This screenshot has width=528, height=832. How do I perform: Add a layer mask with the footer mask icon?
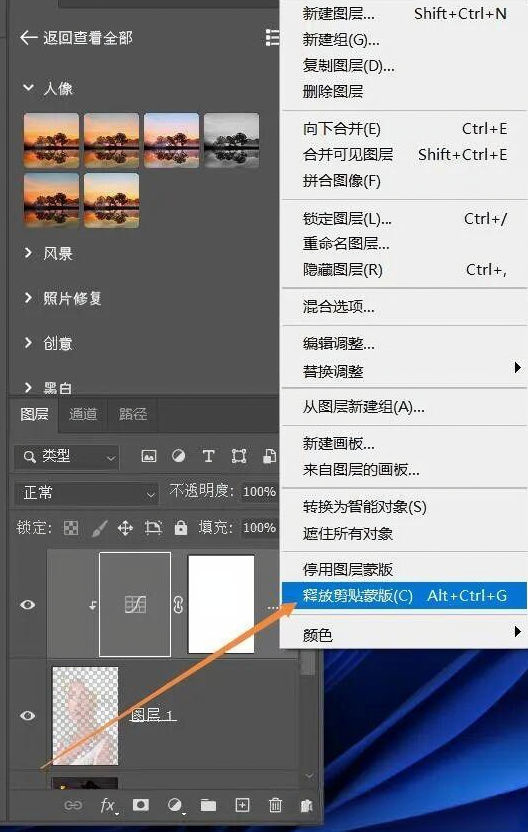(141, 805)
